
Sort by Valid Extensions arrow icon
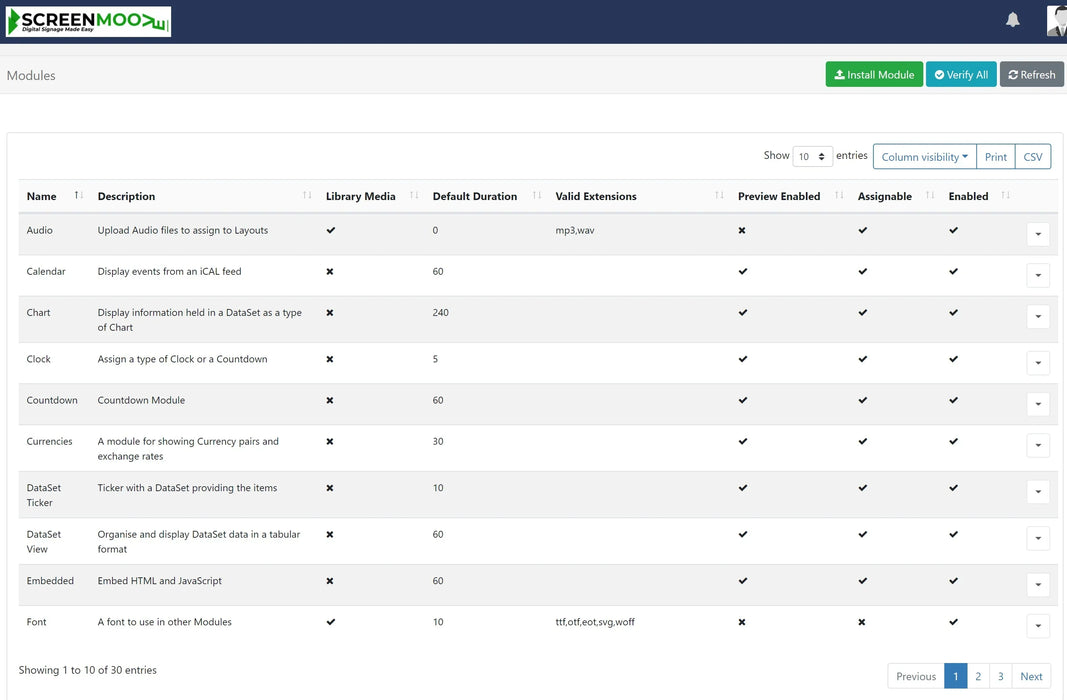(719, 196)
